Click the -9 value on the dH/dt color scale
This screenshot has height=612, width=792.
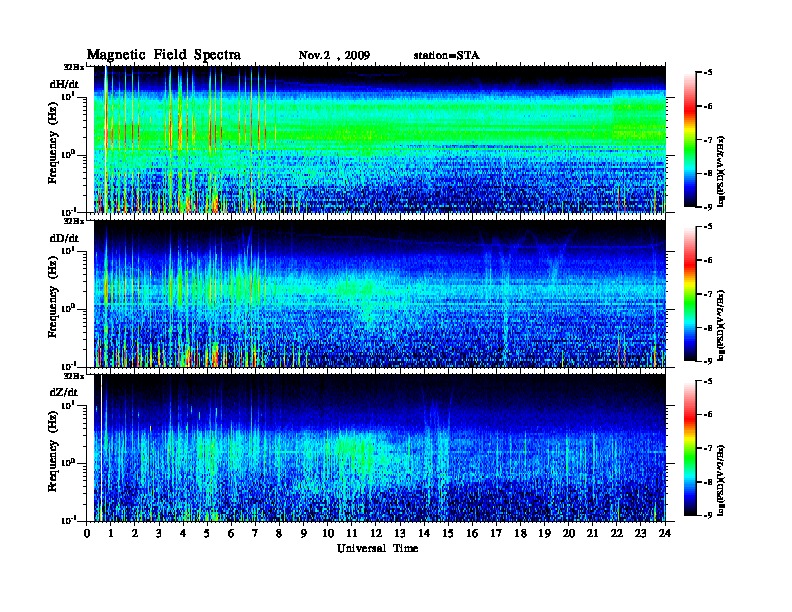coord(708,207)
